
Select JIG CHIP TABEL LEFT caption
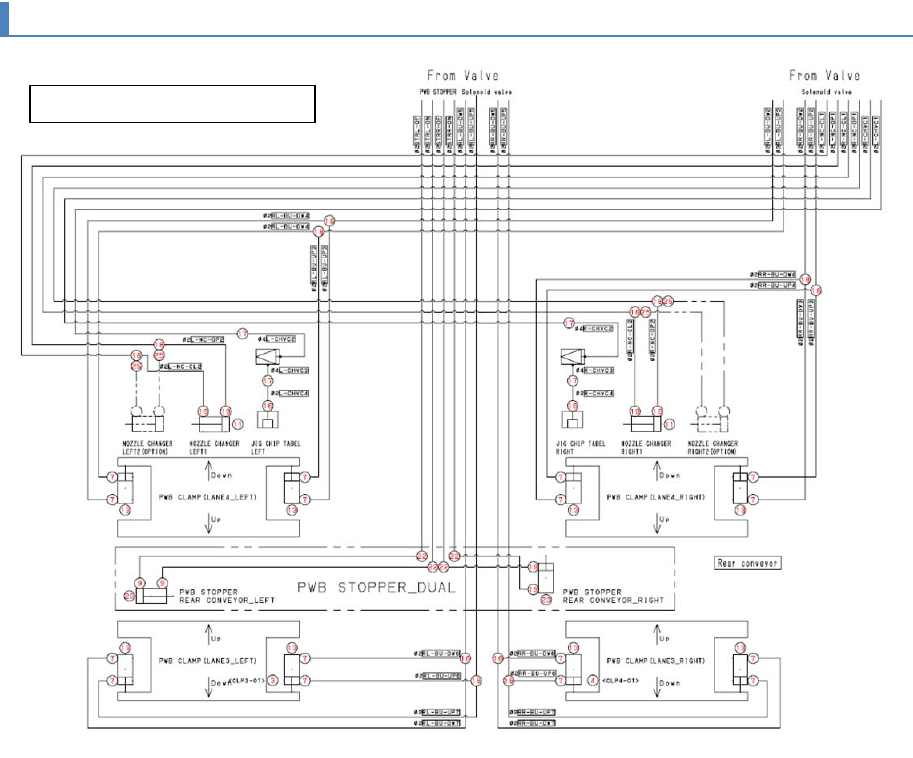coord(275,448)
